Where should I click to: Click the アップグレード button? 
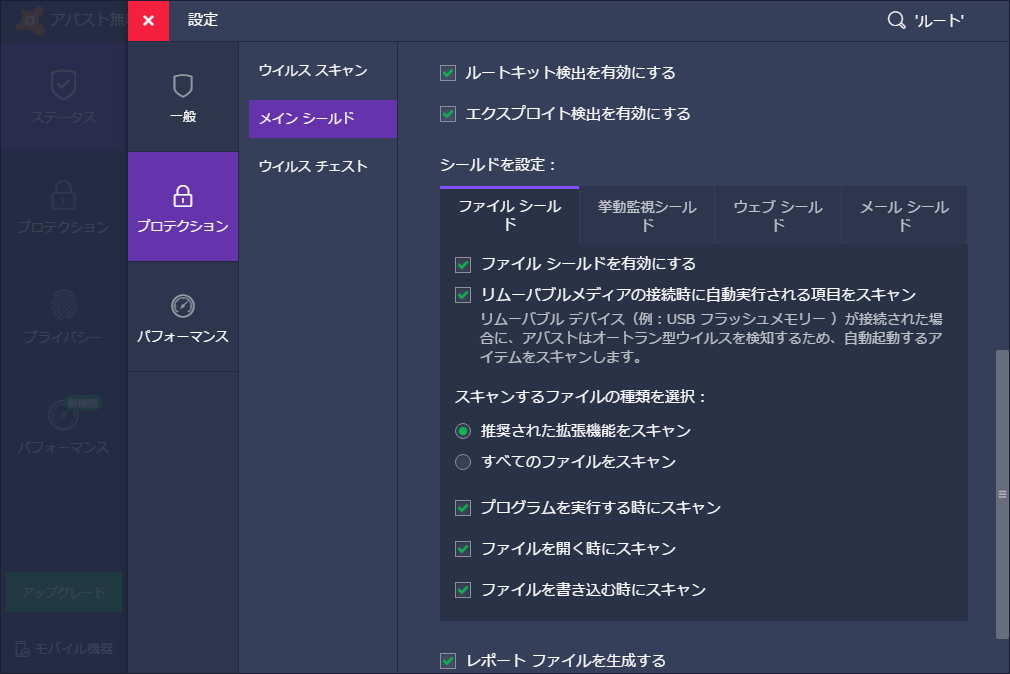[62, 592]
